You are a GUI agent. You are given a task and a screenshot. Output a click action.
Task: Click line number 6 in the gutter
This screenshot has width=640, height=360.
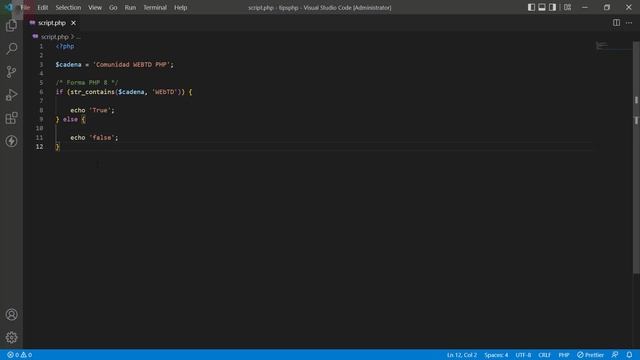point(41,92)
